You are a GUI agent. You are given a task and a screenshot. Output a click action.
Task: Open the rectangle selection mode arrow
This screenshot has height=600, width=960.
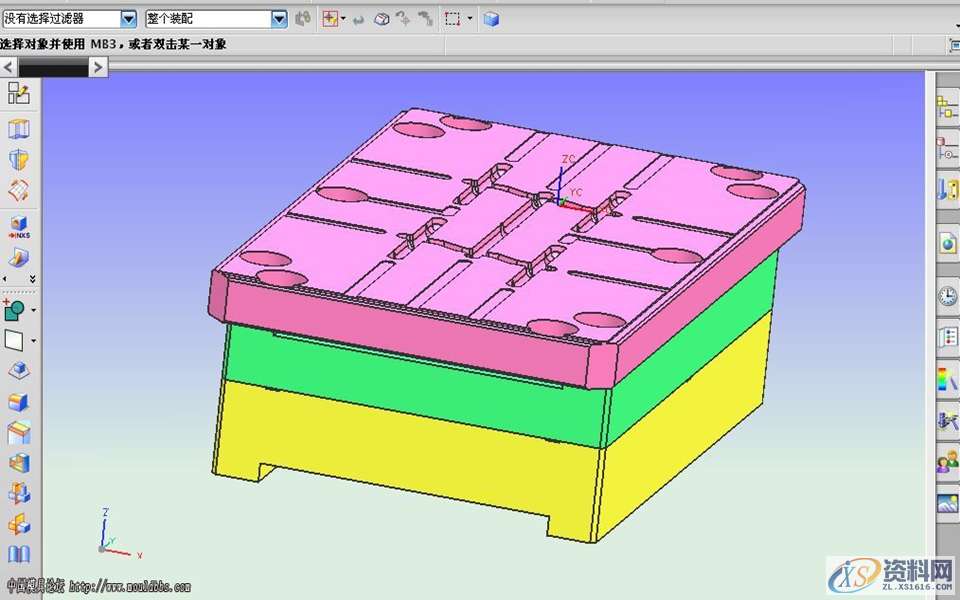(x=470, y=19)
